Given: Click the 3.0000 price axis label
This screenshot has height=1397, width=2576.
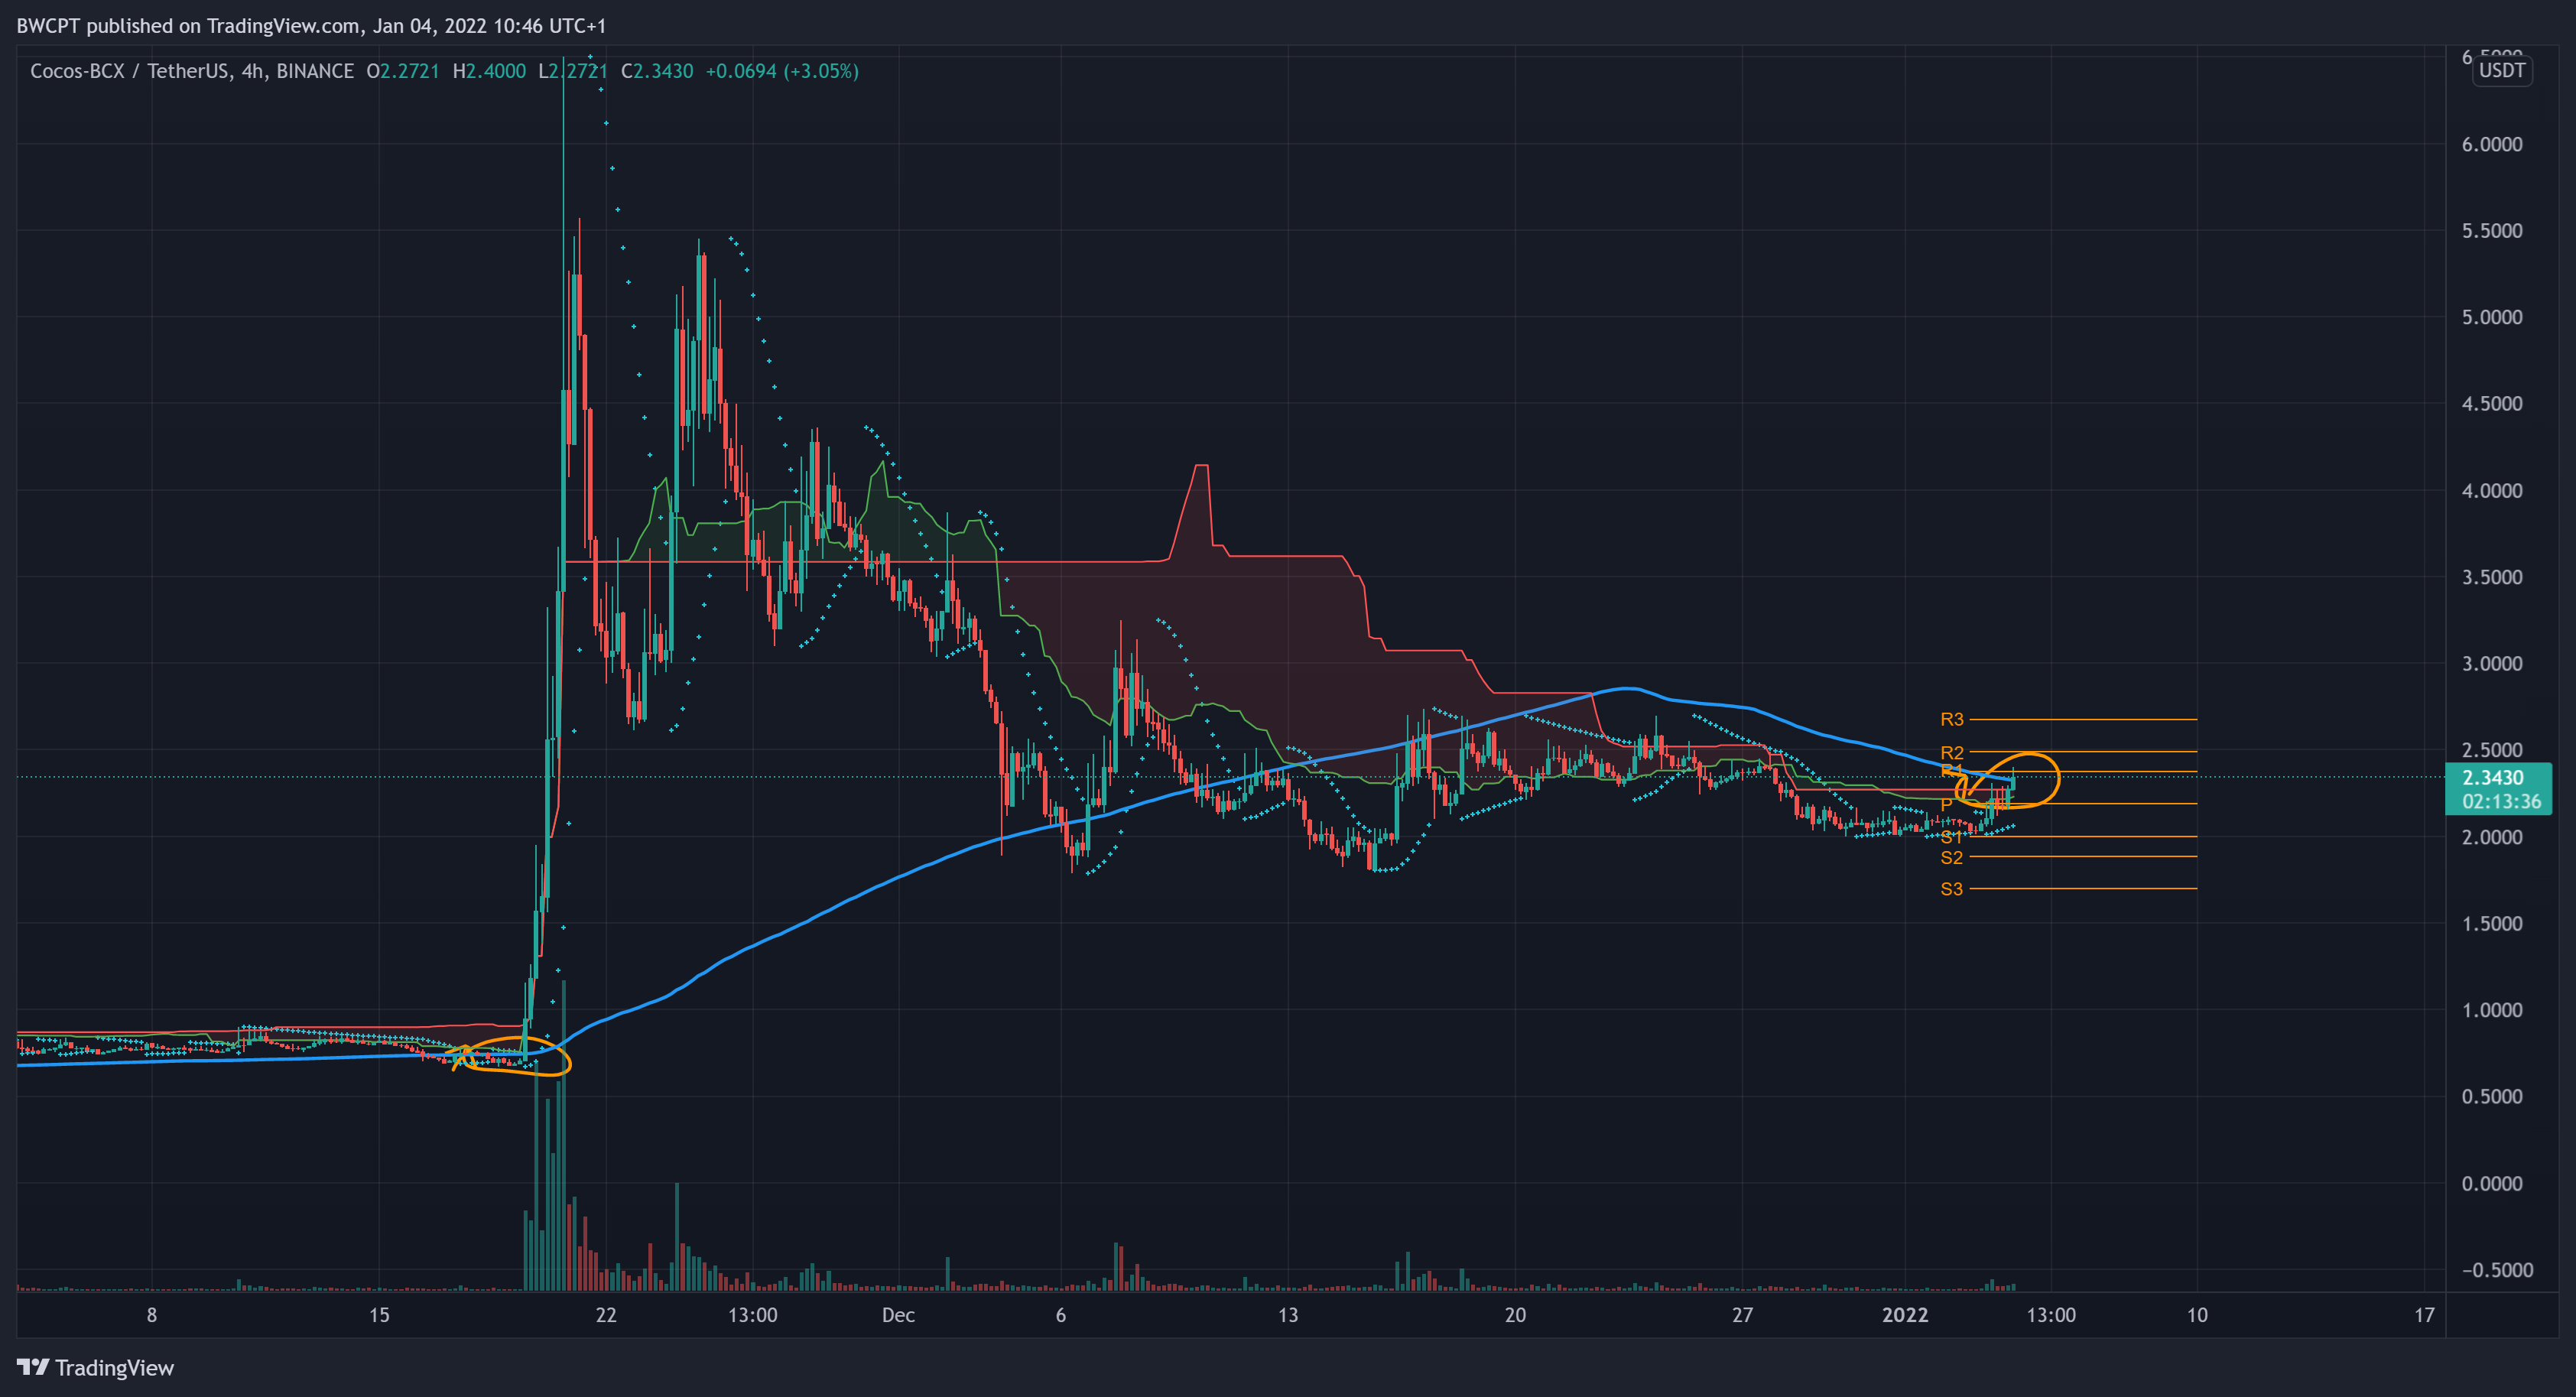Looking at the screenshot, I should pyautogui.click(x=2491, y=664).
